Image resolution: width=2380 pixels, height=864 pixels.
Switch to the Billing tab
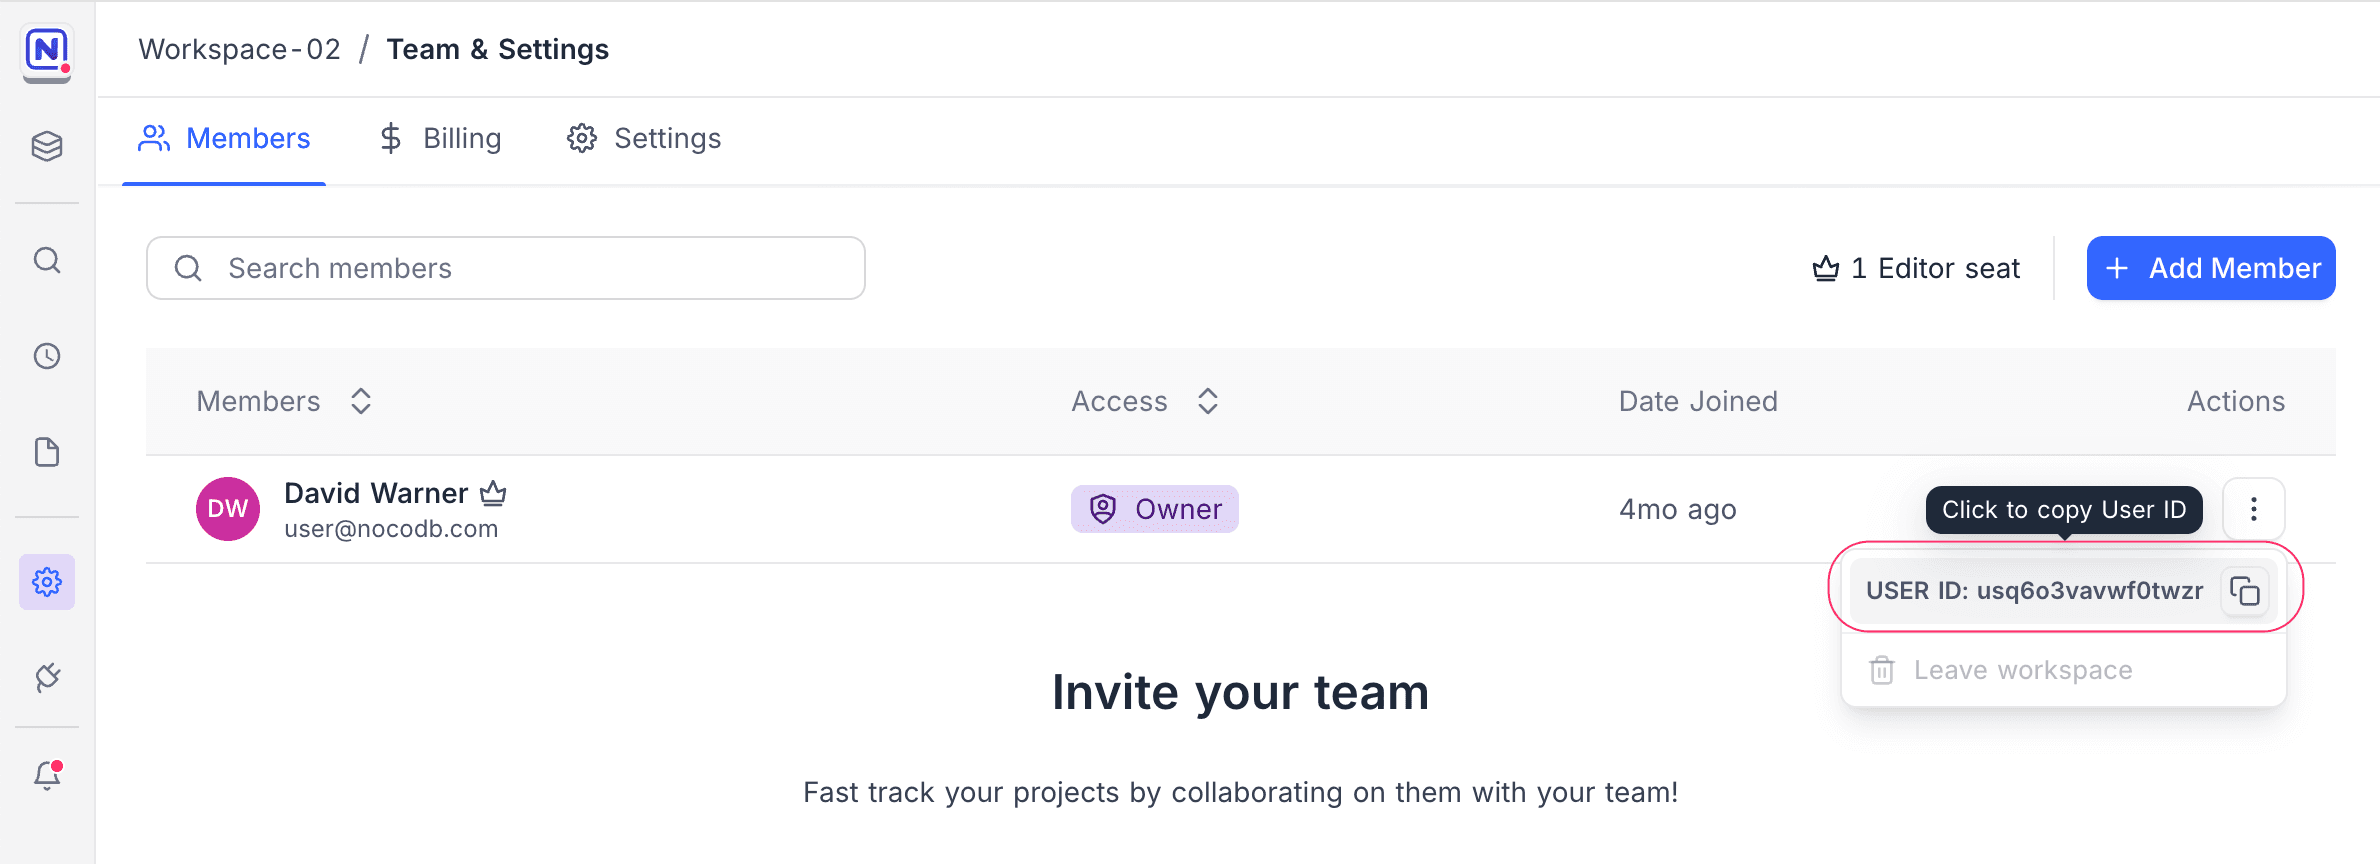pos(440,138)
